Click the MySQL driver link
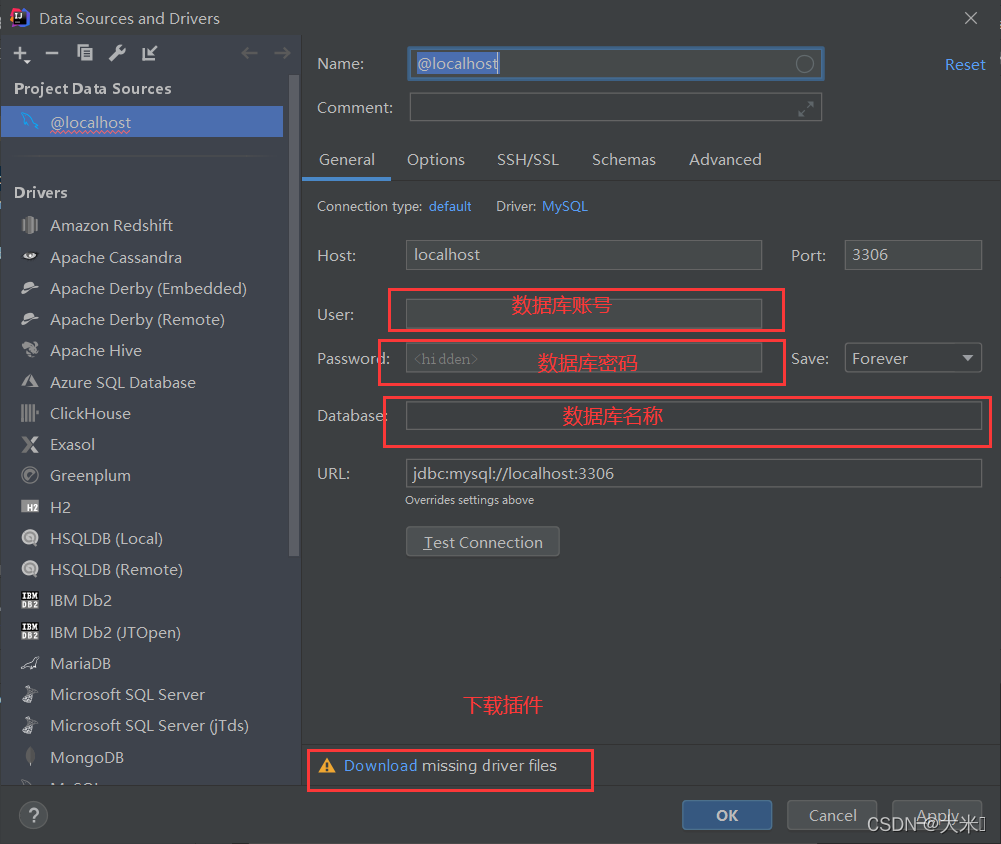 565,206
